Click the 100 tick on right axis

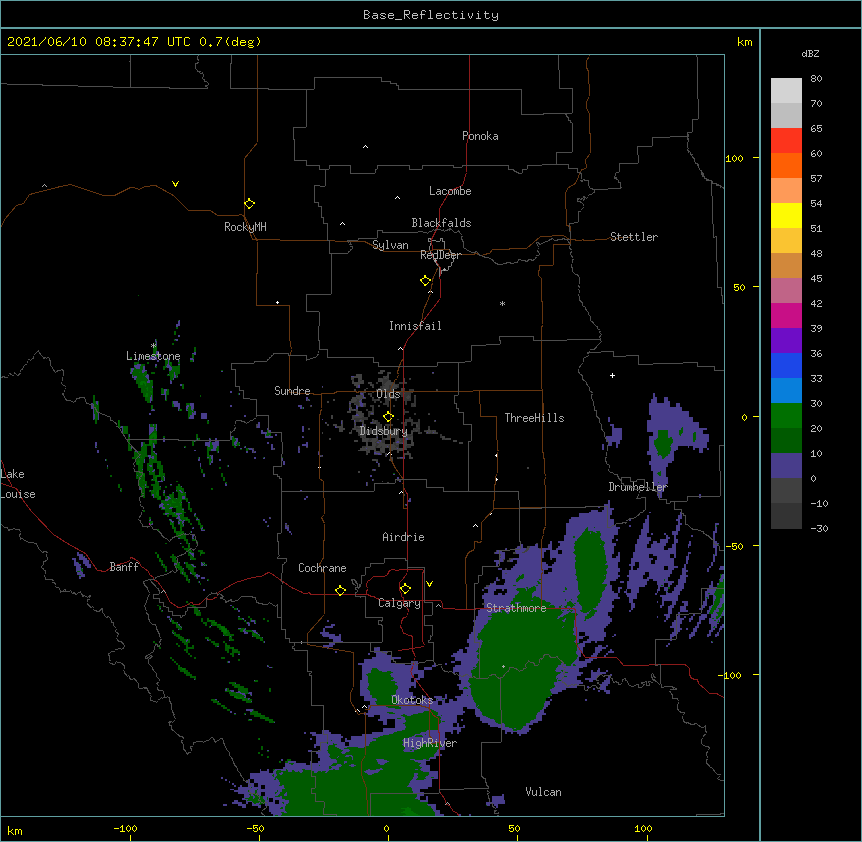point(734,158)
